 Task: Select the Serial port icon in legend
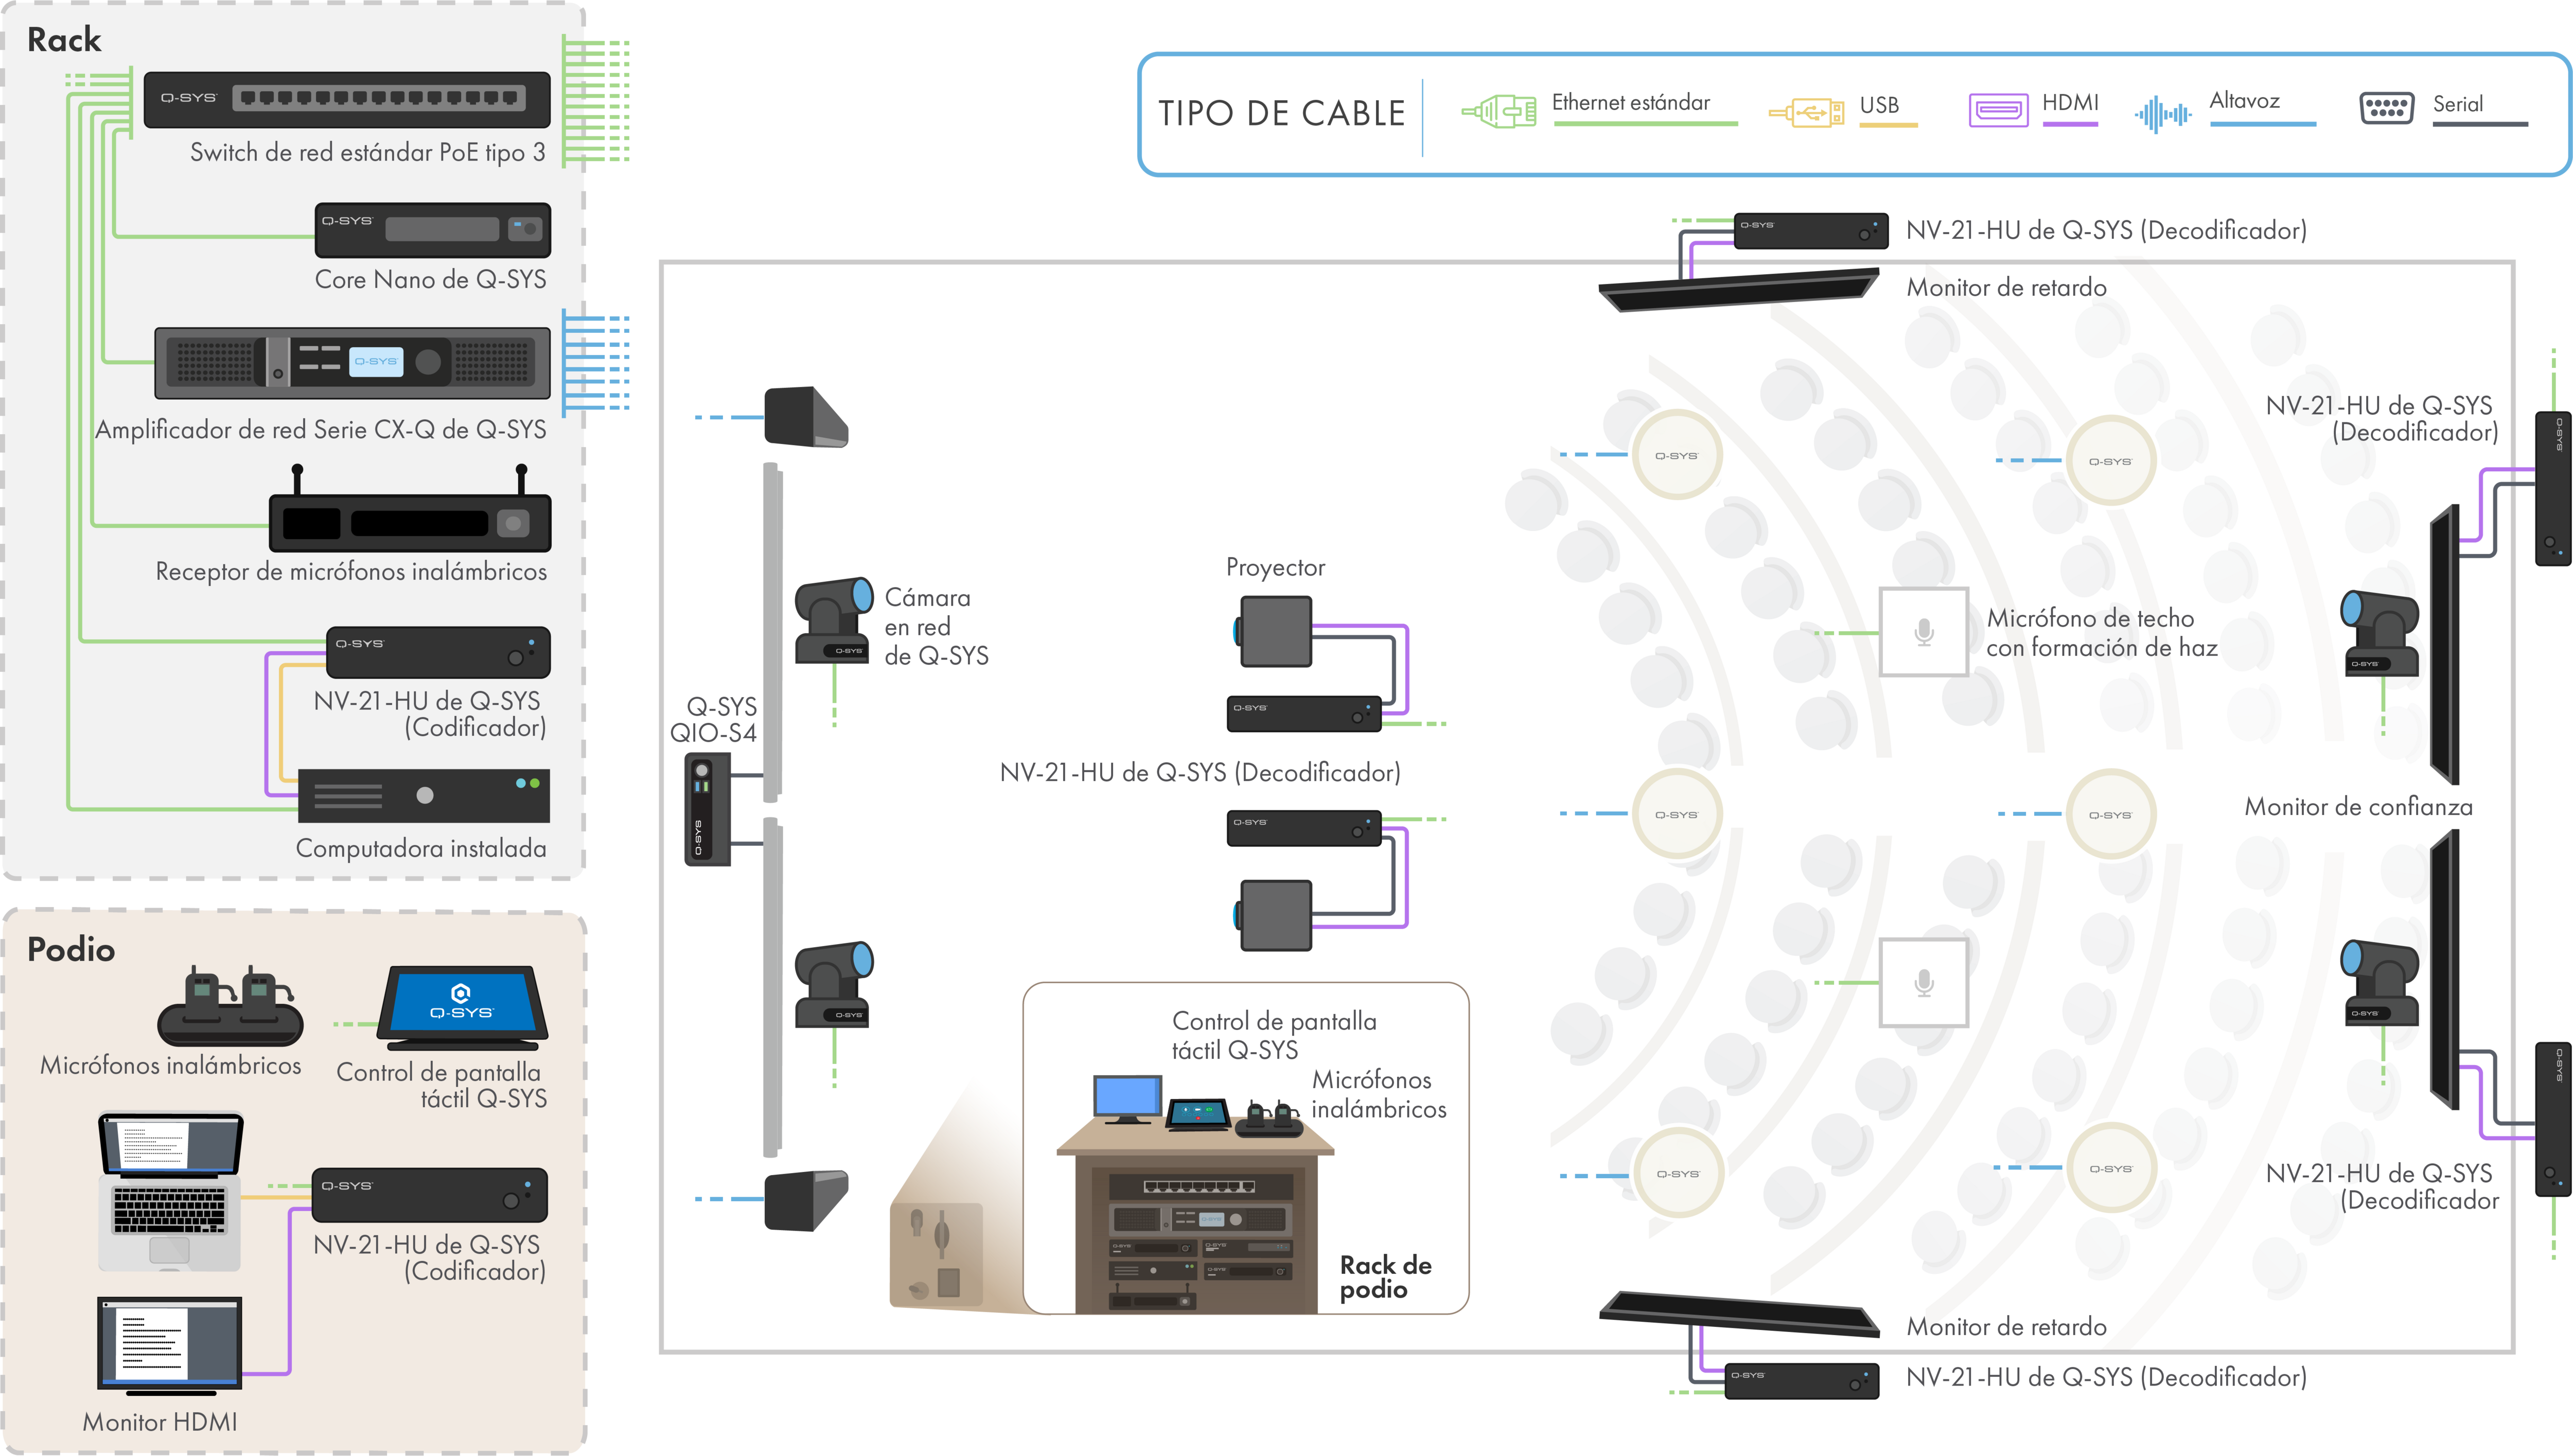pyautogui.click(x=2386, y=107)
